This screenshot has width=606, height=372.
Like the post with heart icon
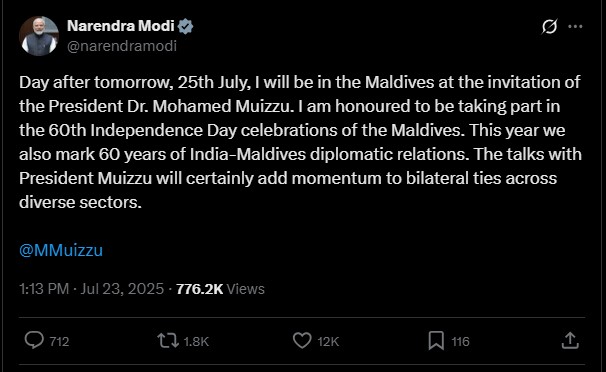[x=302, y=341]
